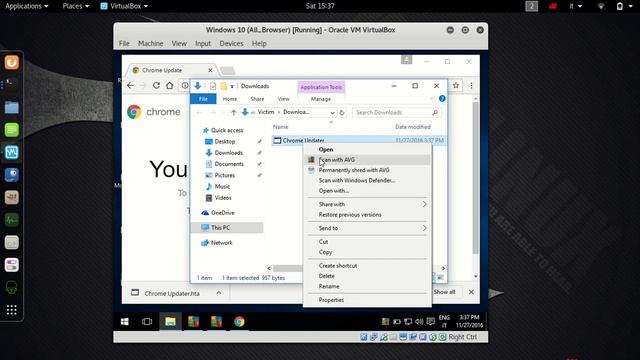Open Music in navigation pane
Viewport: 640px width, 360px height.
tap(222, 186)
